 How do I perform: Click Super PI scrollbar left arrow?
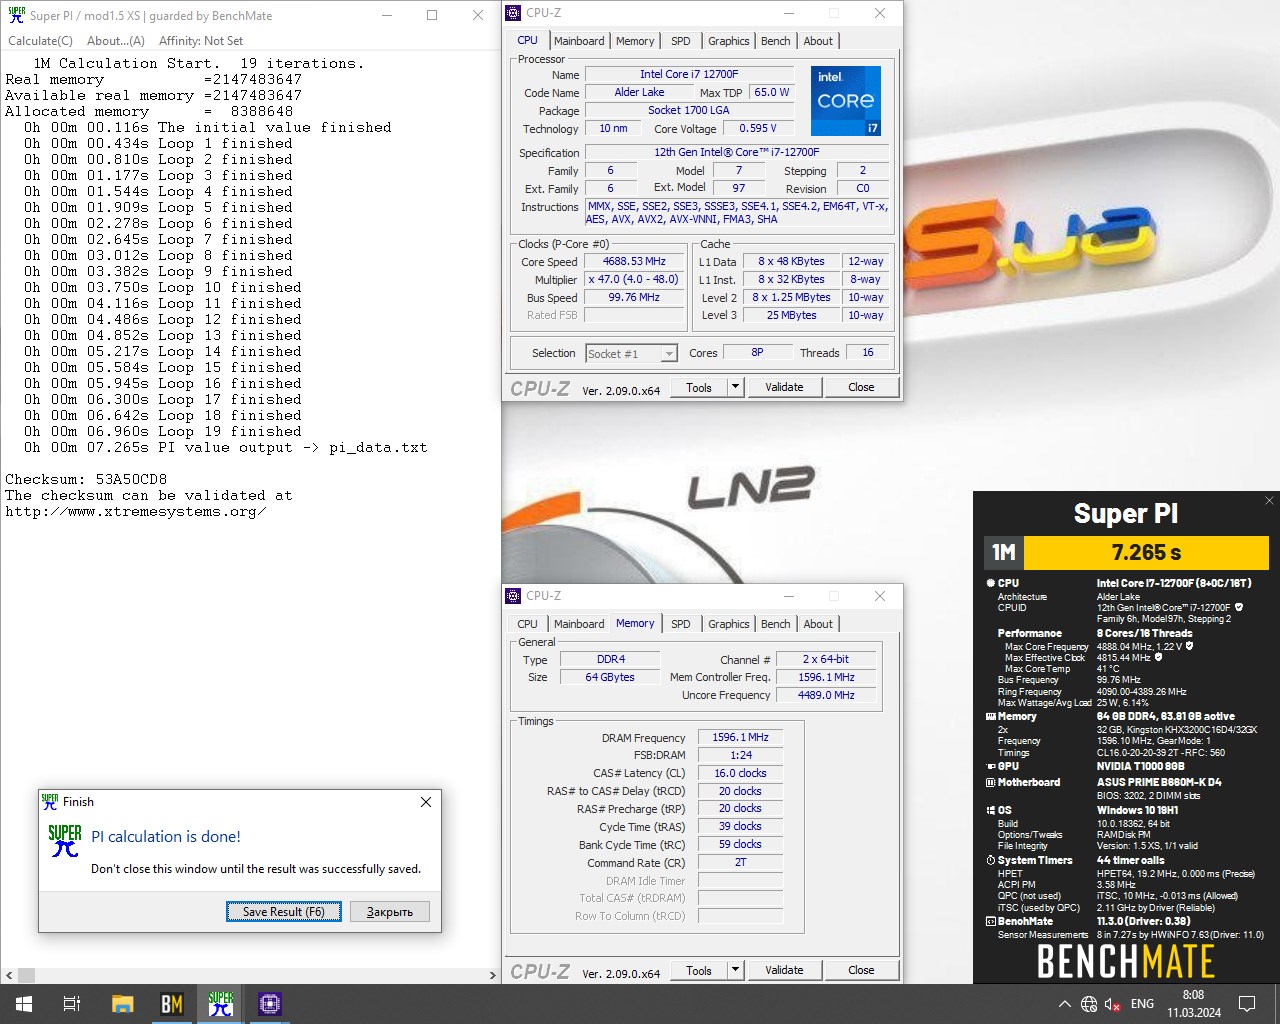click(9, 975)
